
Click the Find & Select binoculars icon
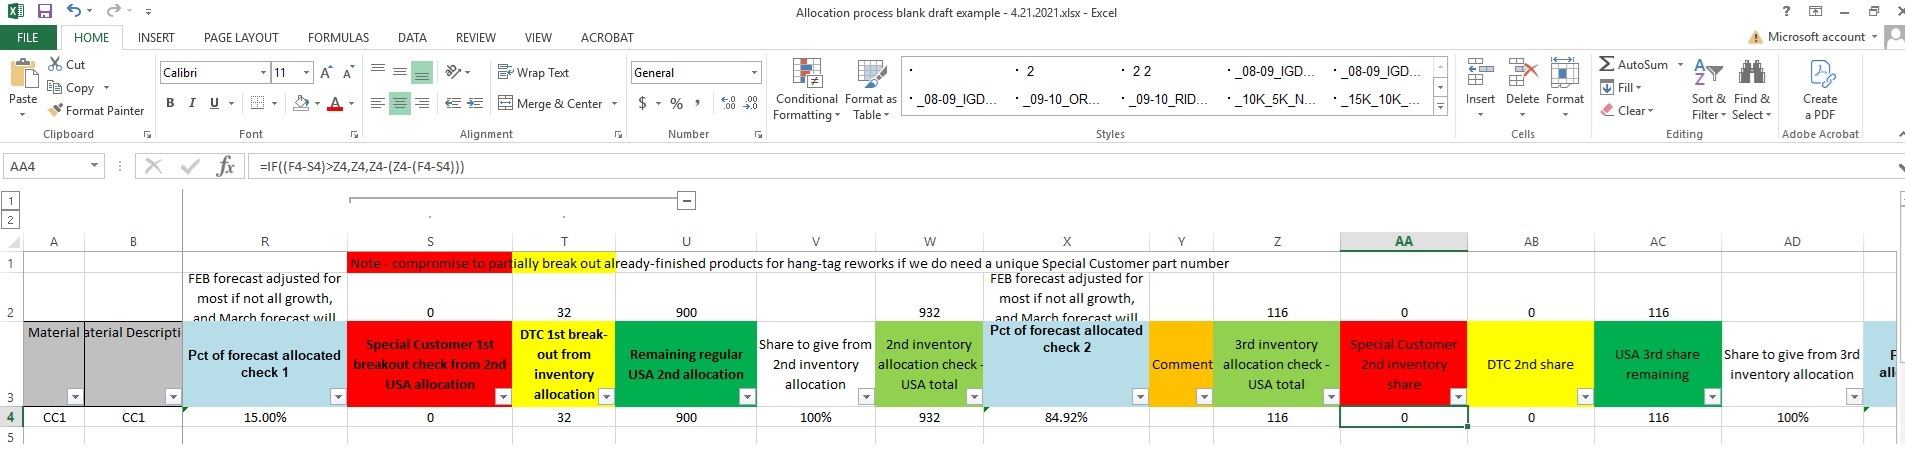[x=1751, y=74]
